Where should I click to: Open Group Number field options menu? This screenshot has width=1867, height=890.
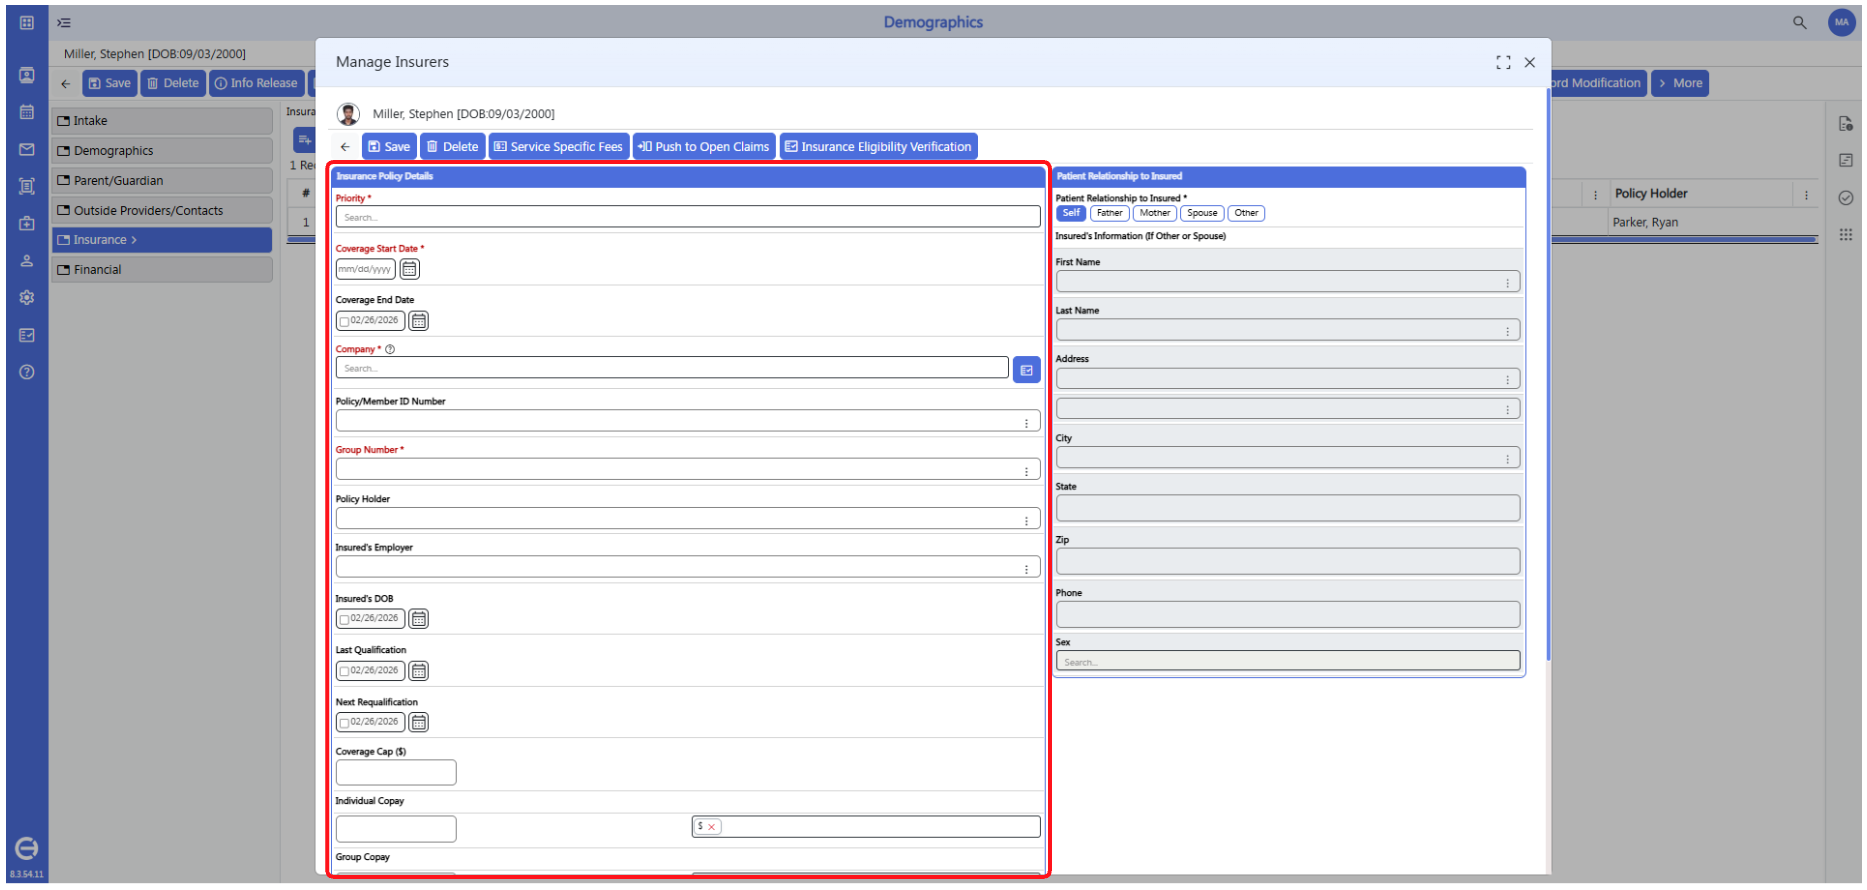click(x=1026, y=471)
